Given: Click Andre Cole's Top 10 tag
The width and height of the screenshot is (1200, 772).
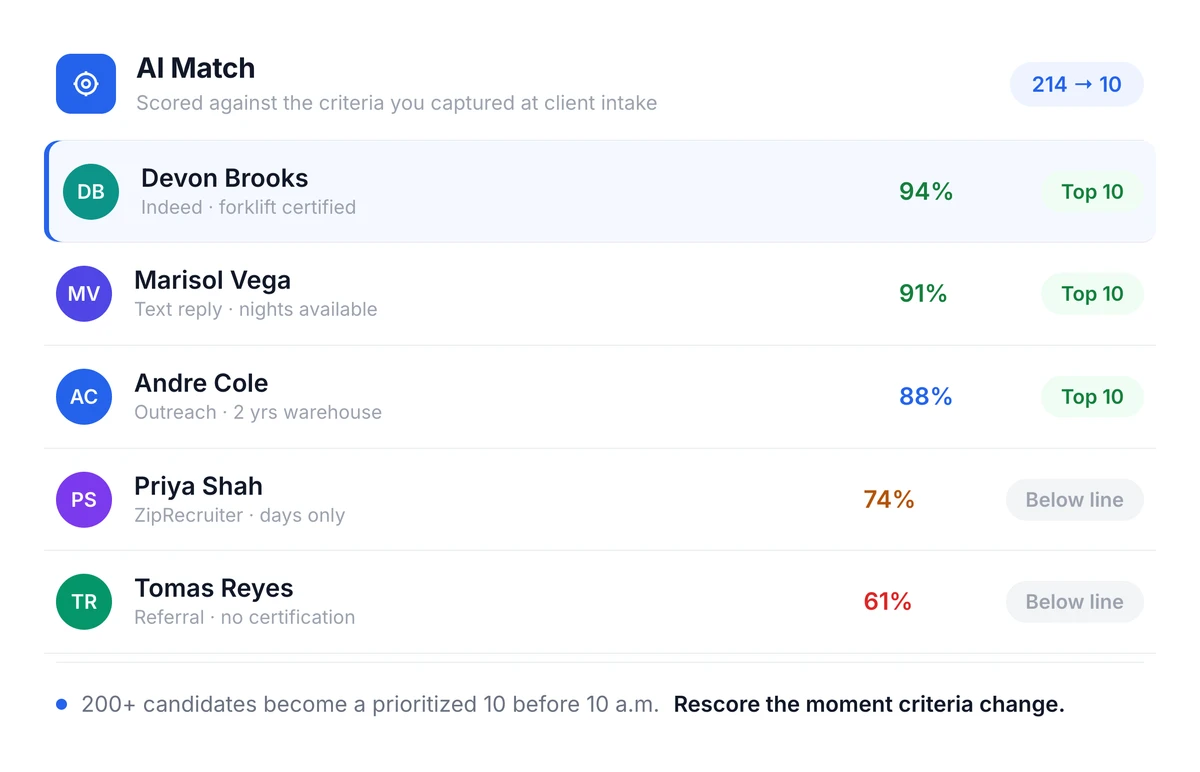Looking at the screenshot, I should [1092, 397].
